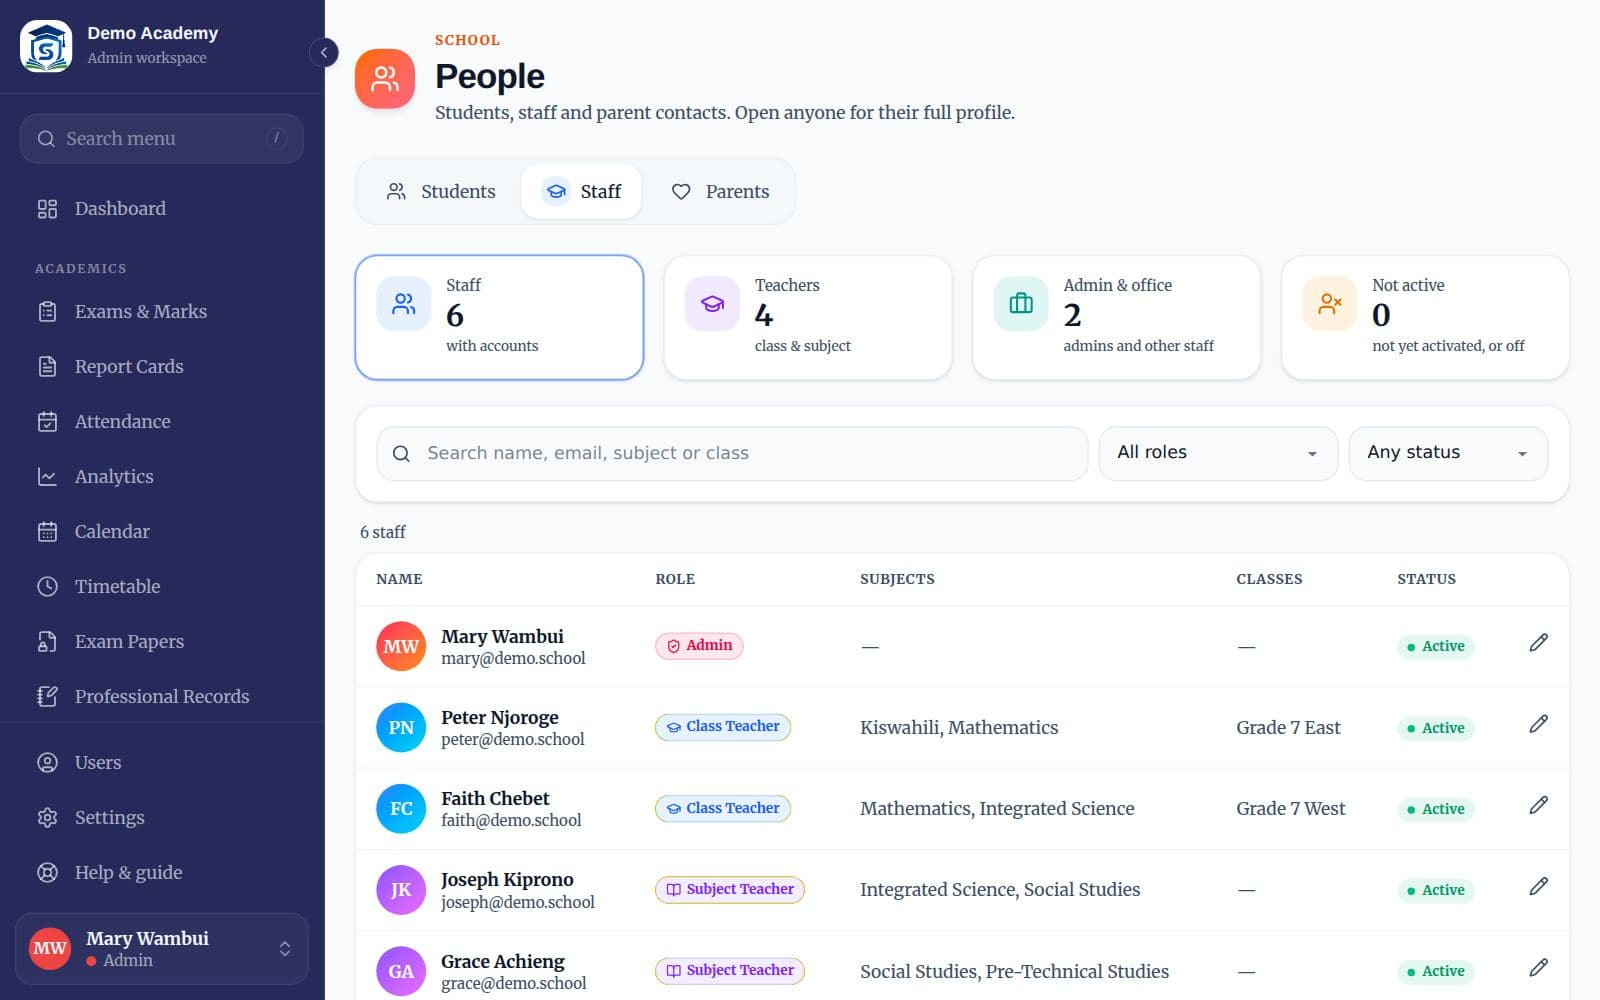This screenshot has height=1000, width=1600.
Task: Edit Mary Wambui with the pencil icon
Action: 1538,643
